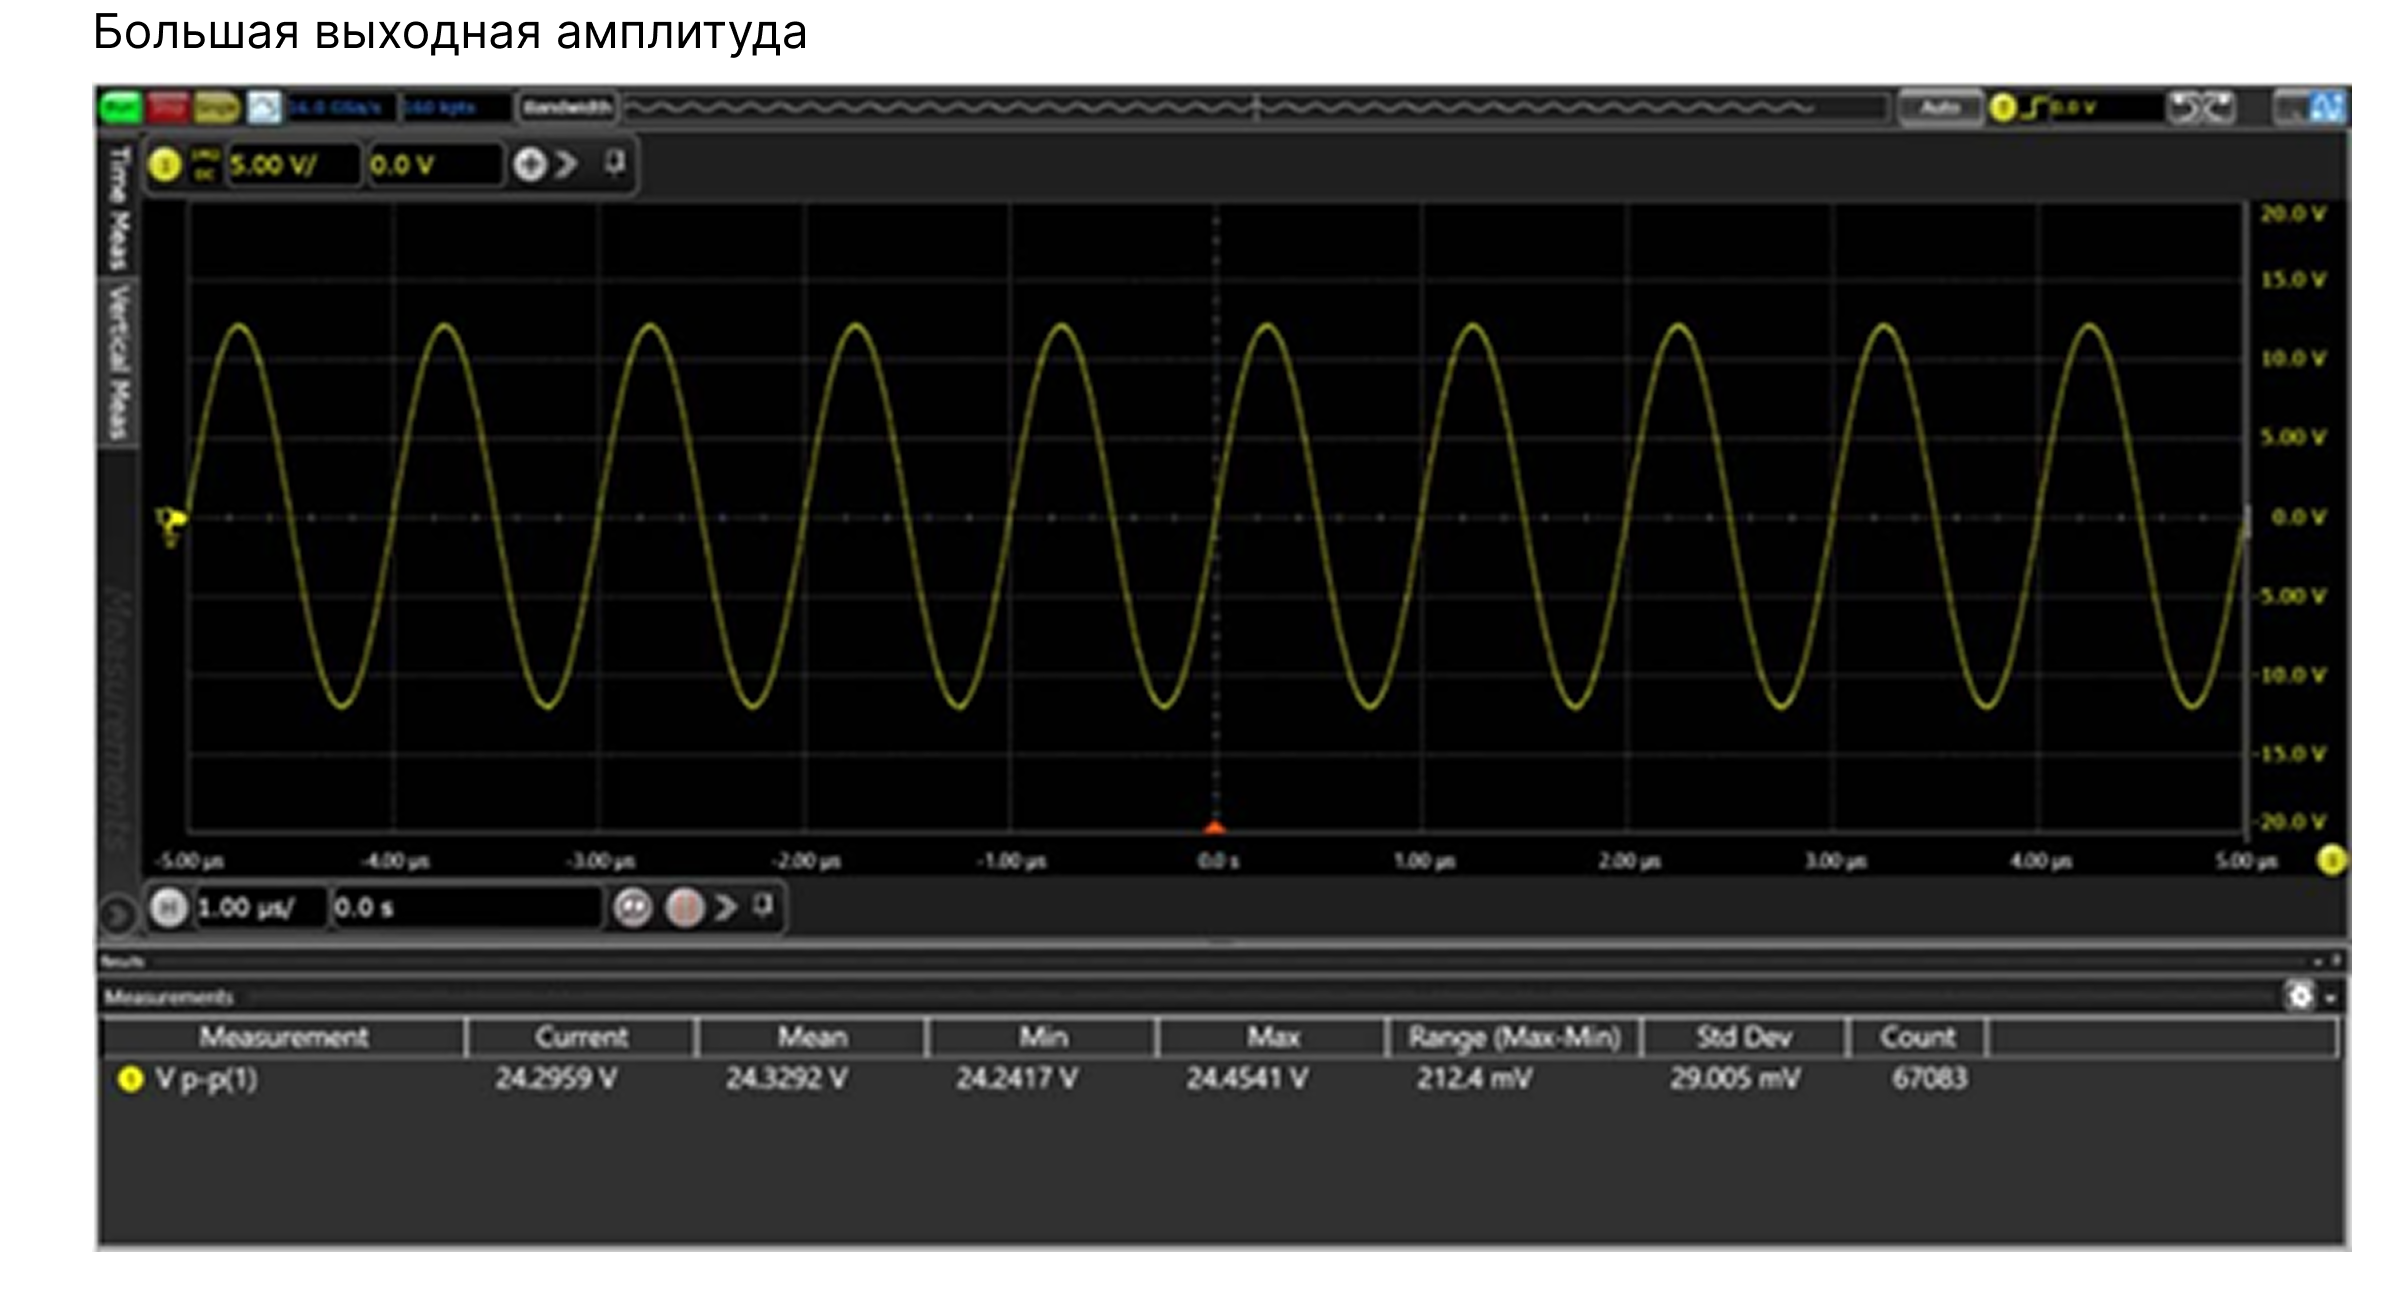Click the 5.00 V/ vertical scale field
The width and height of the screenshot is (2400, 1296).
coord(293,165)
